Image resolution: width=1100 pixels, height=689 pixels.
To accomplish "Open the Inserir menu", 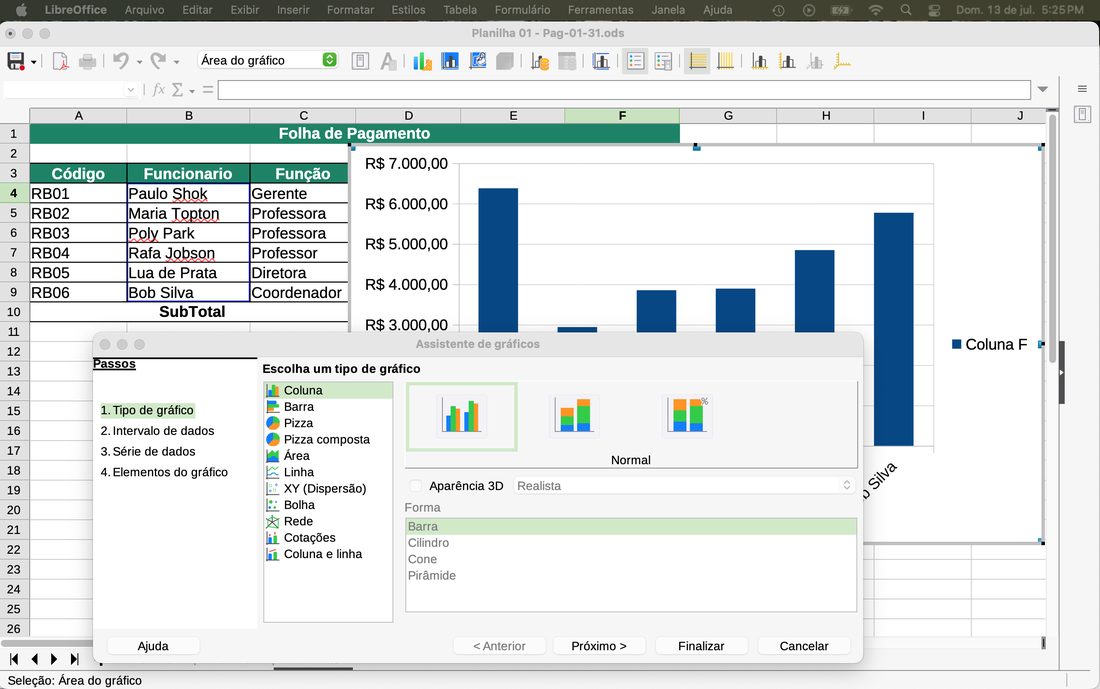I will 293,10.
